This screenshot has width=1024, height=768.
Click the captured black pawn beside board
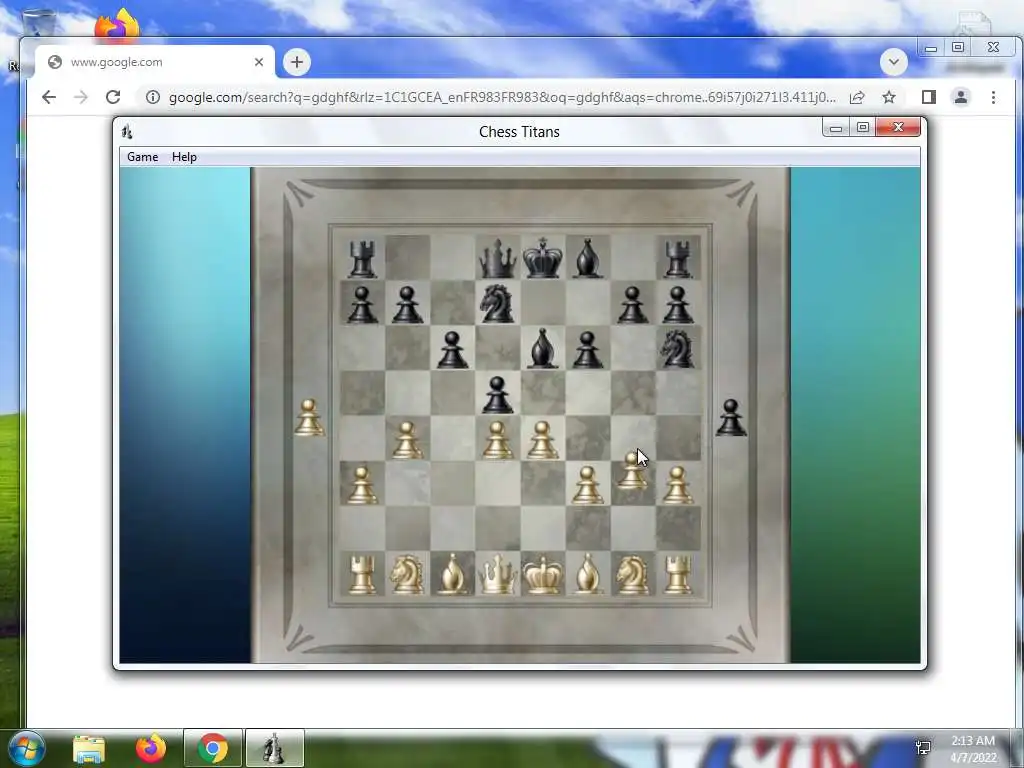click(x=731, y=417)
